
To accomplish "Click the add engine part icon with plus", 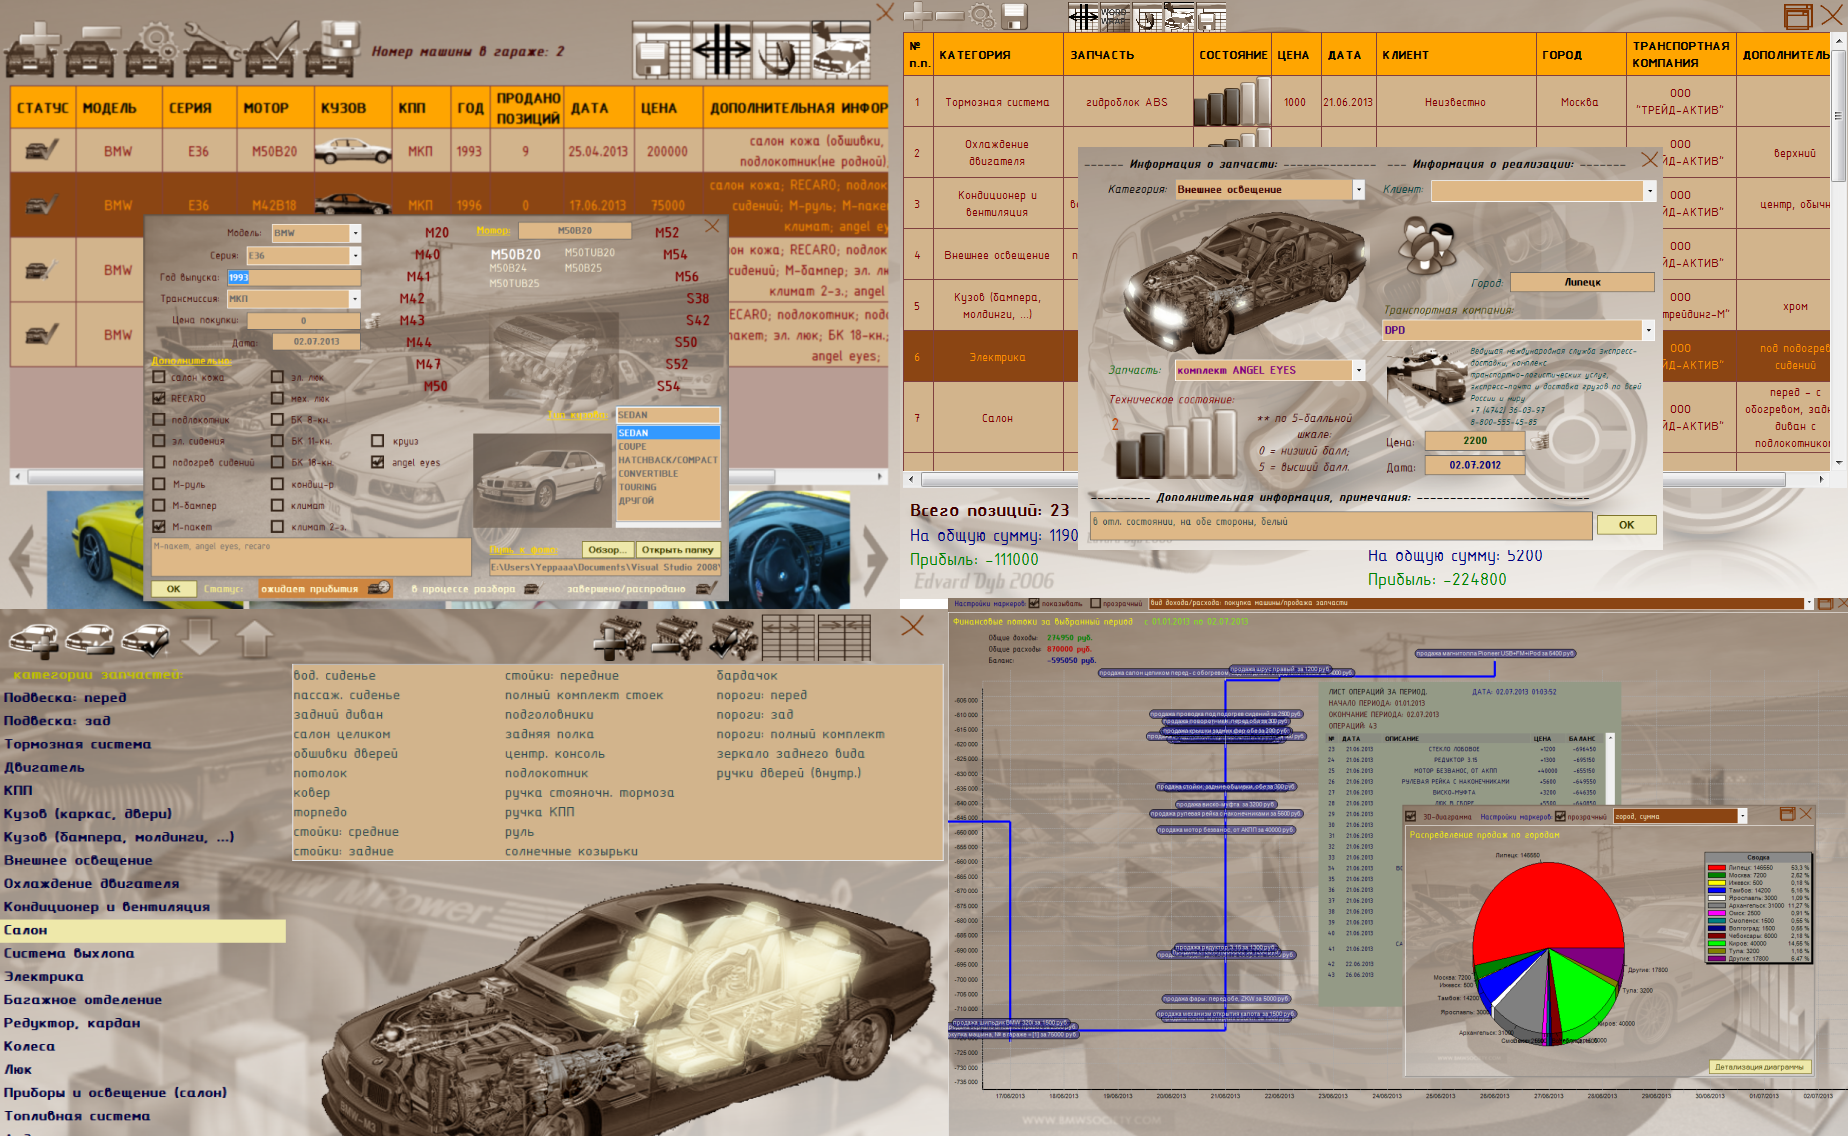I will (x=622, y=637).
